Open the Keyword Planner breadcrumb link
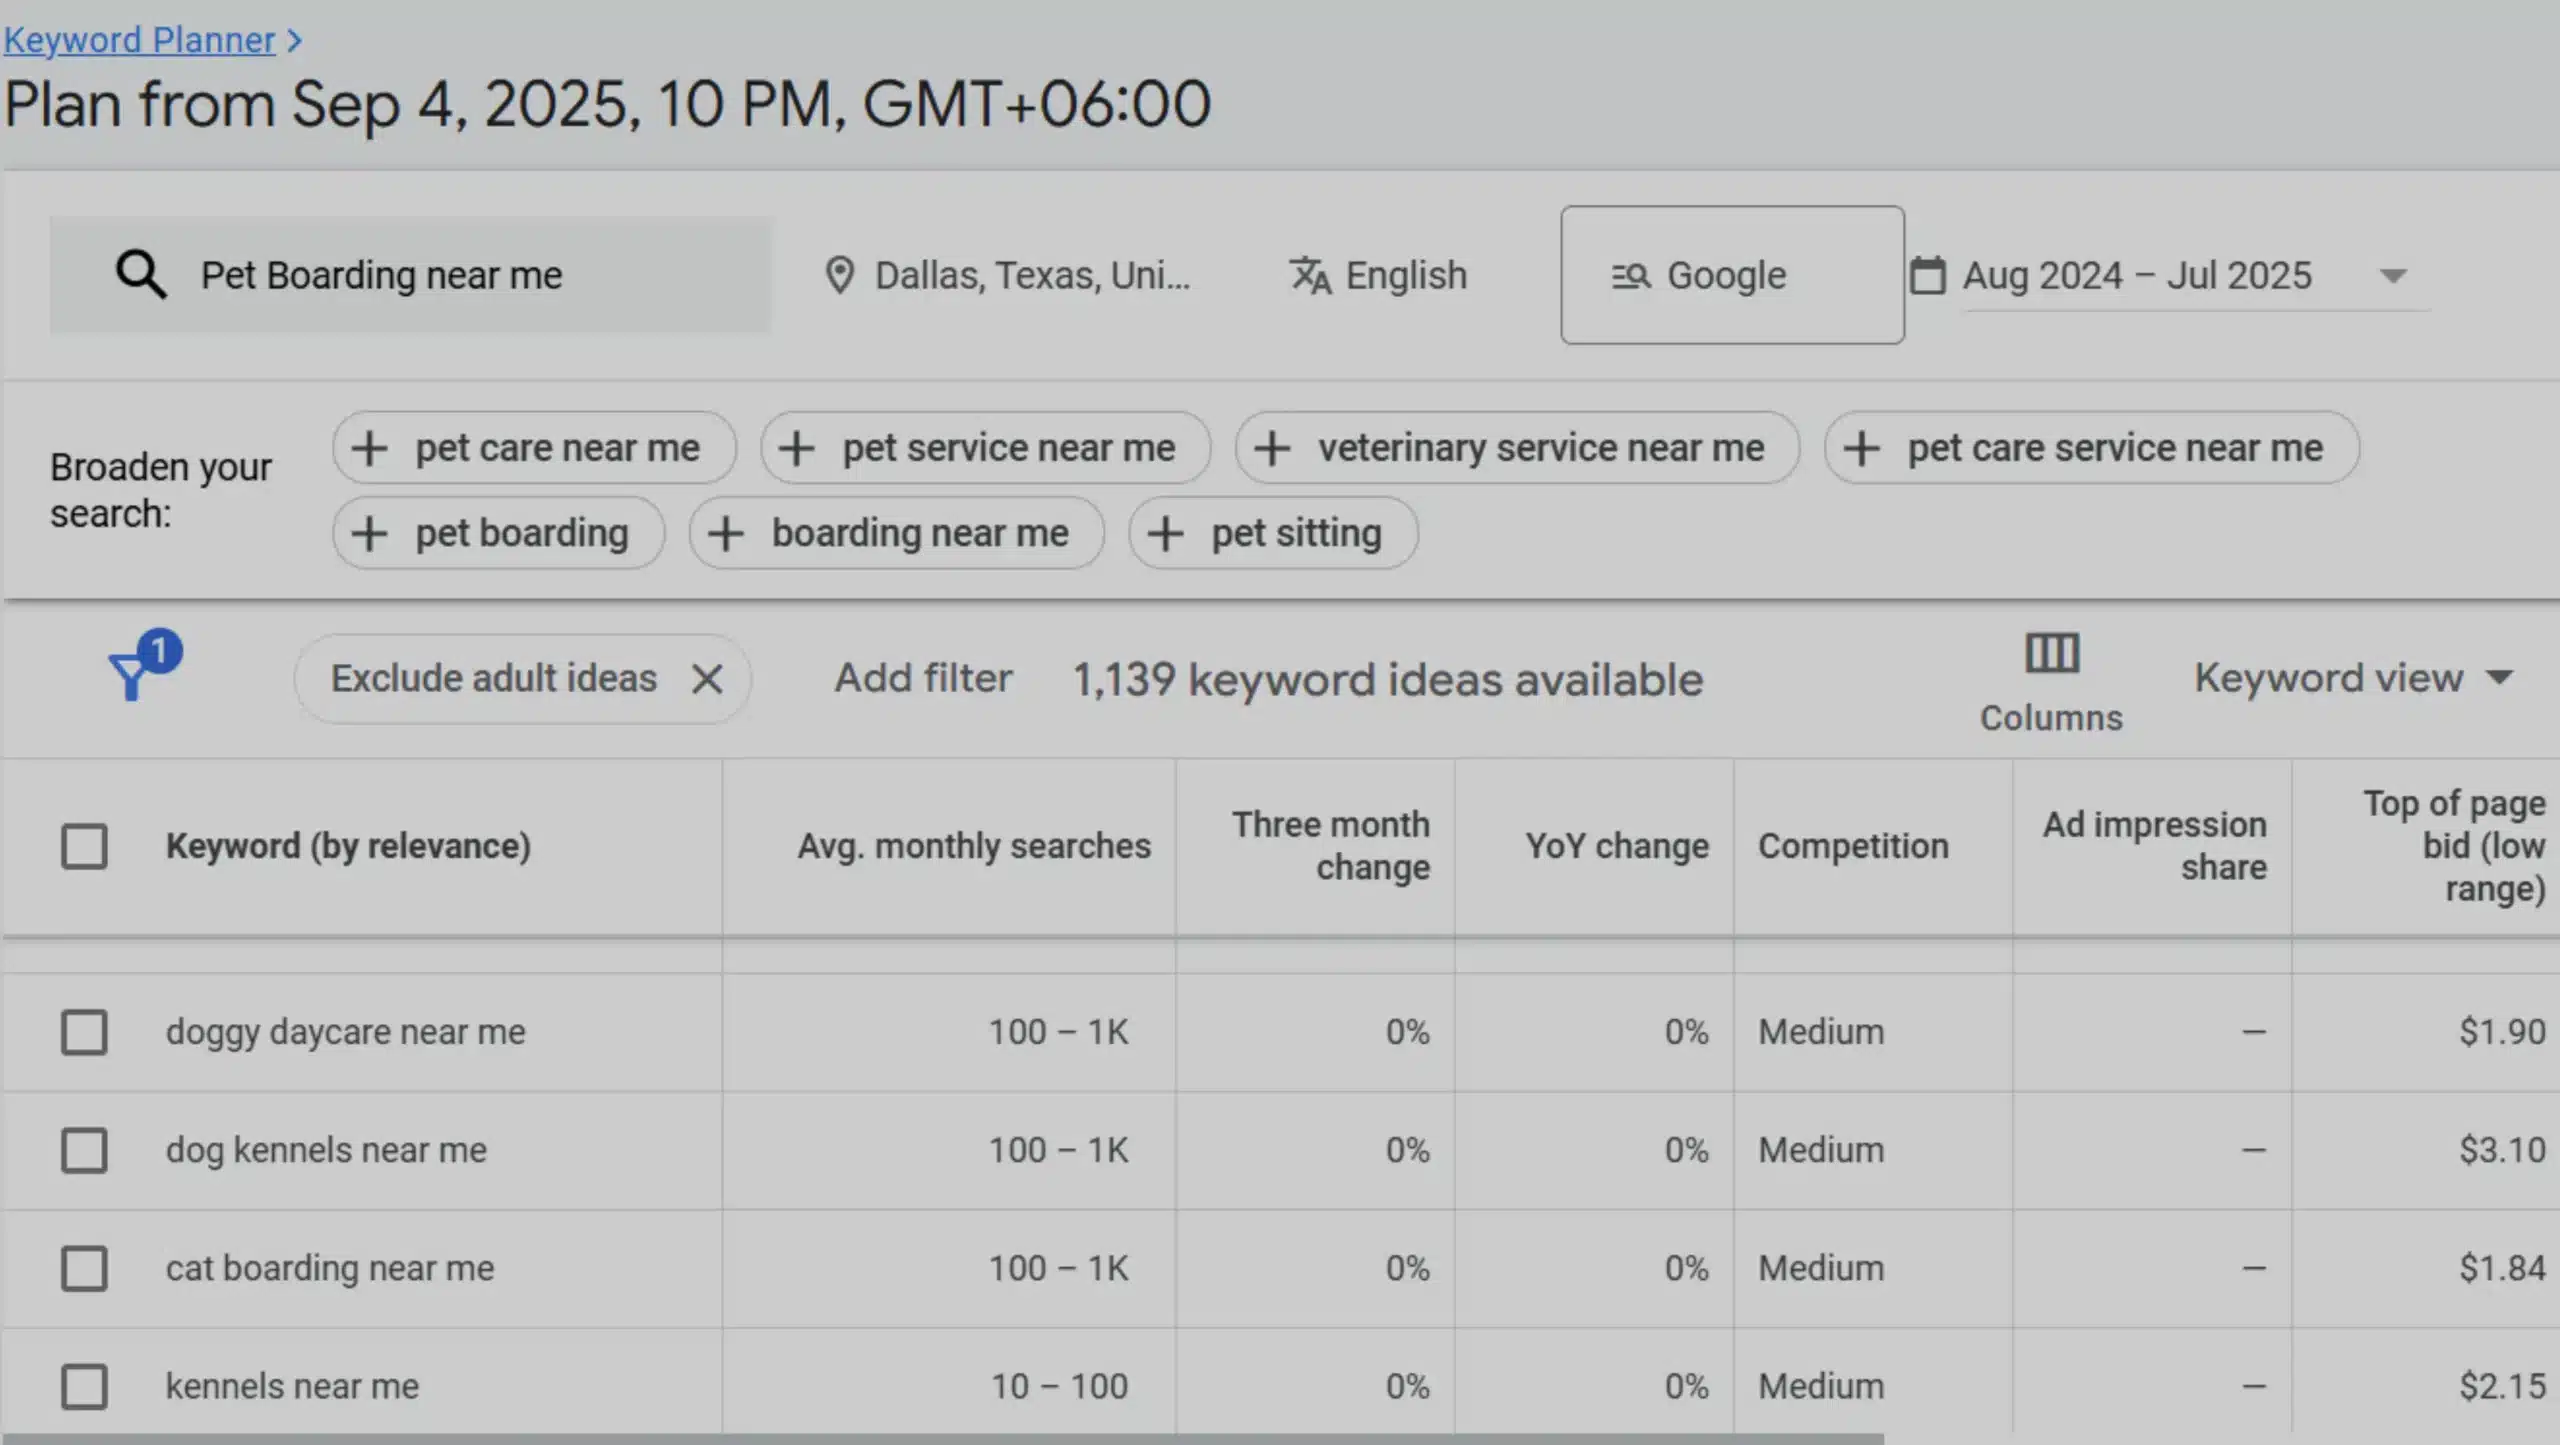The width and height of the screenshot is (2560, 1445). coord(139,40)
